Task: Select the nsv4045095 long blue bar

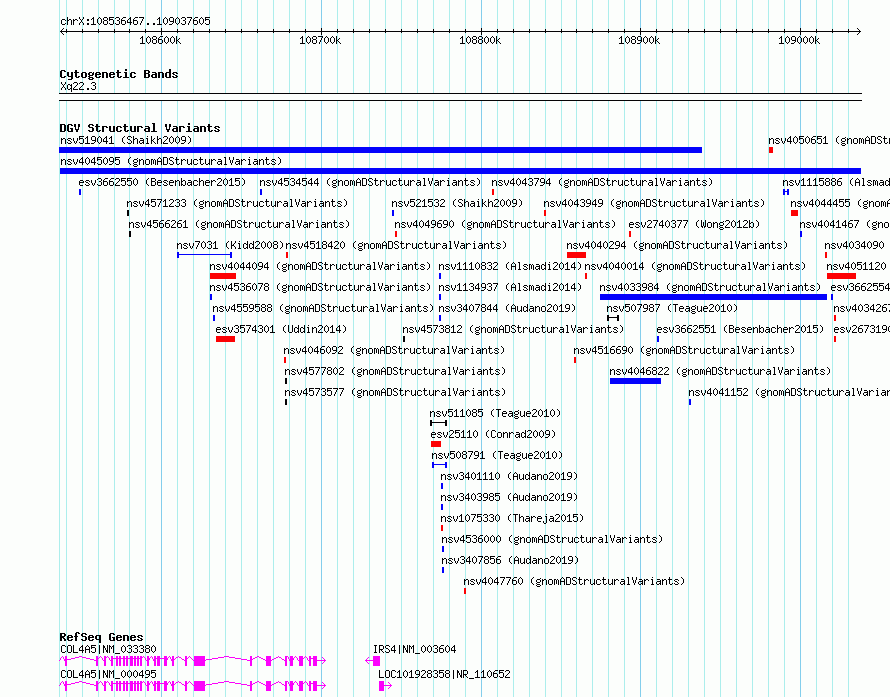Action: pyautogui.click(x=460, y=171)
